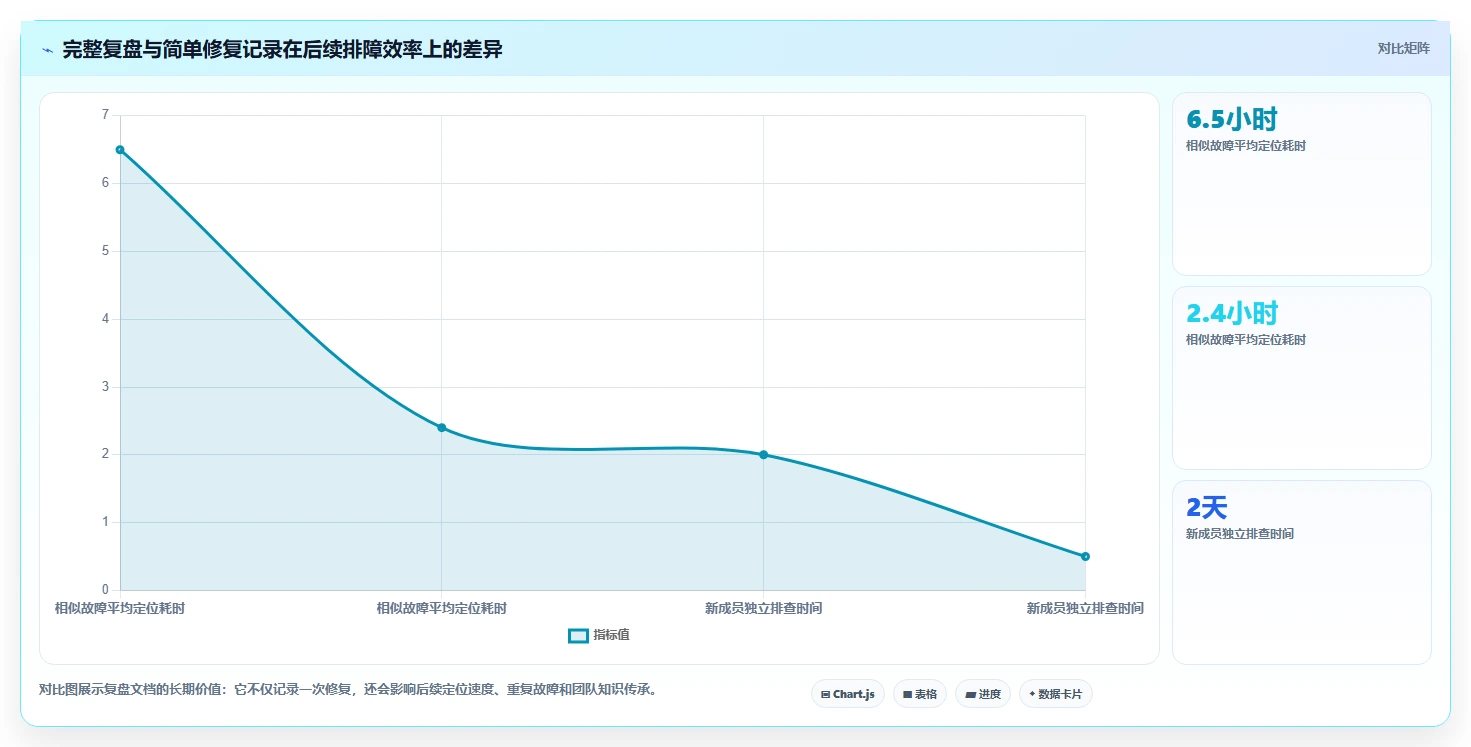Viewport: 1471px width, 747px height.
Task: Click the 6.5小时 card value
Action: click(x=1232, y=119)
